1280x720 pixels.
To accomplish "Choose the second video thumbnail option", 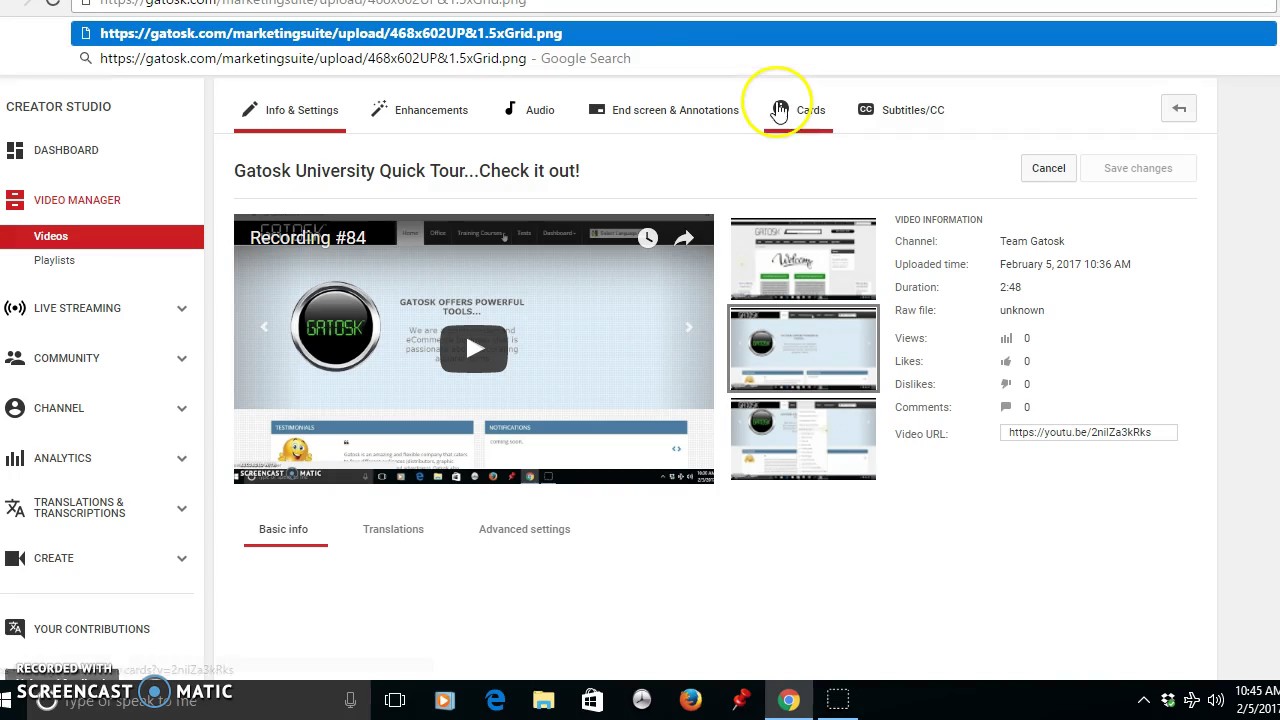I will click(x=803, y=349).
